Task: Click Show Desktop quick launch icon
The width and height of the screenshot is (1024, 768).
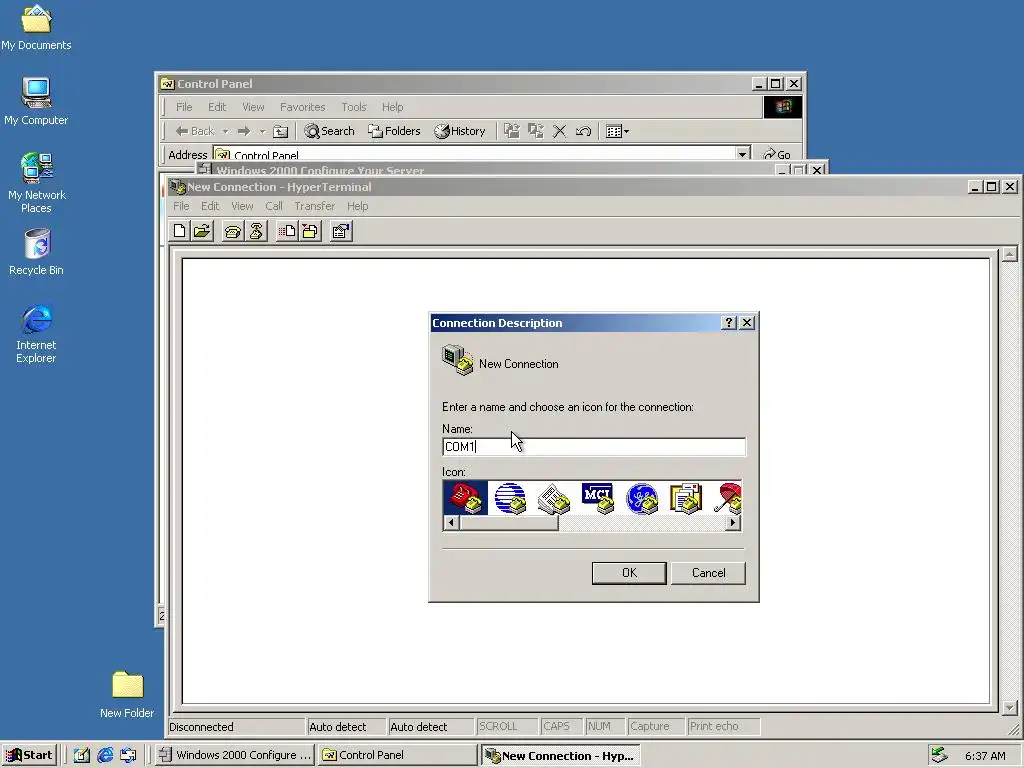Action: [81, 755]
